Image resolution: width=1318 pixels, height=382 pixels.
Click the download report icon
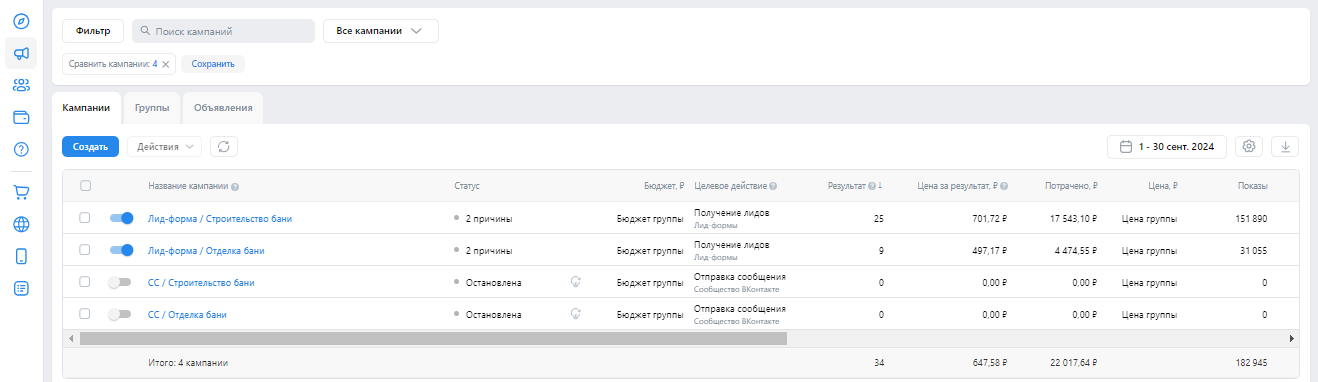(x=1285, y=147)
